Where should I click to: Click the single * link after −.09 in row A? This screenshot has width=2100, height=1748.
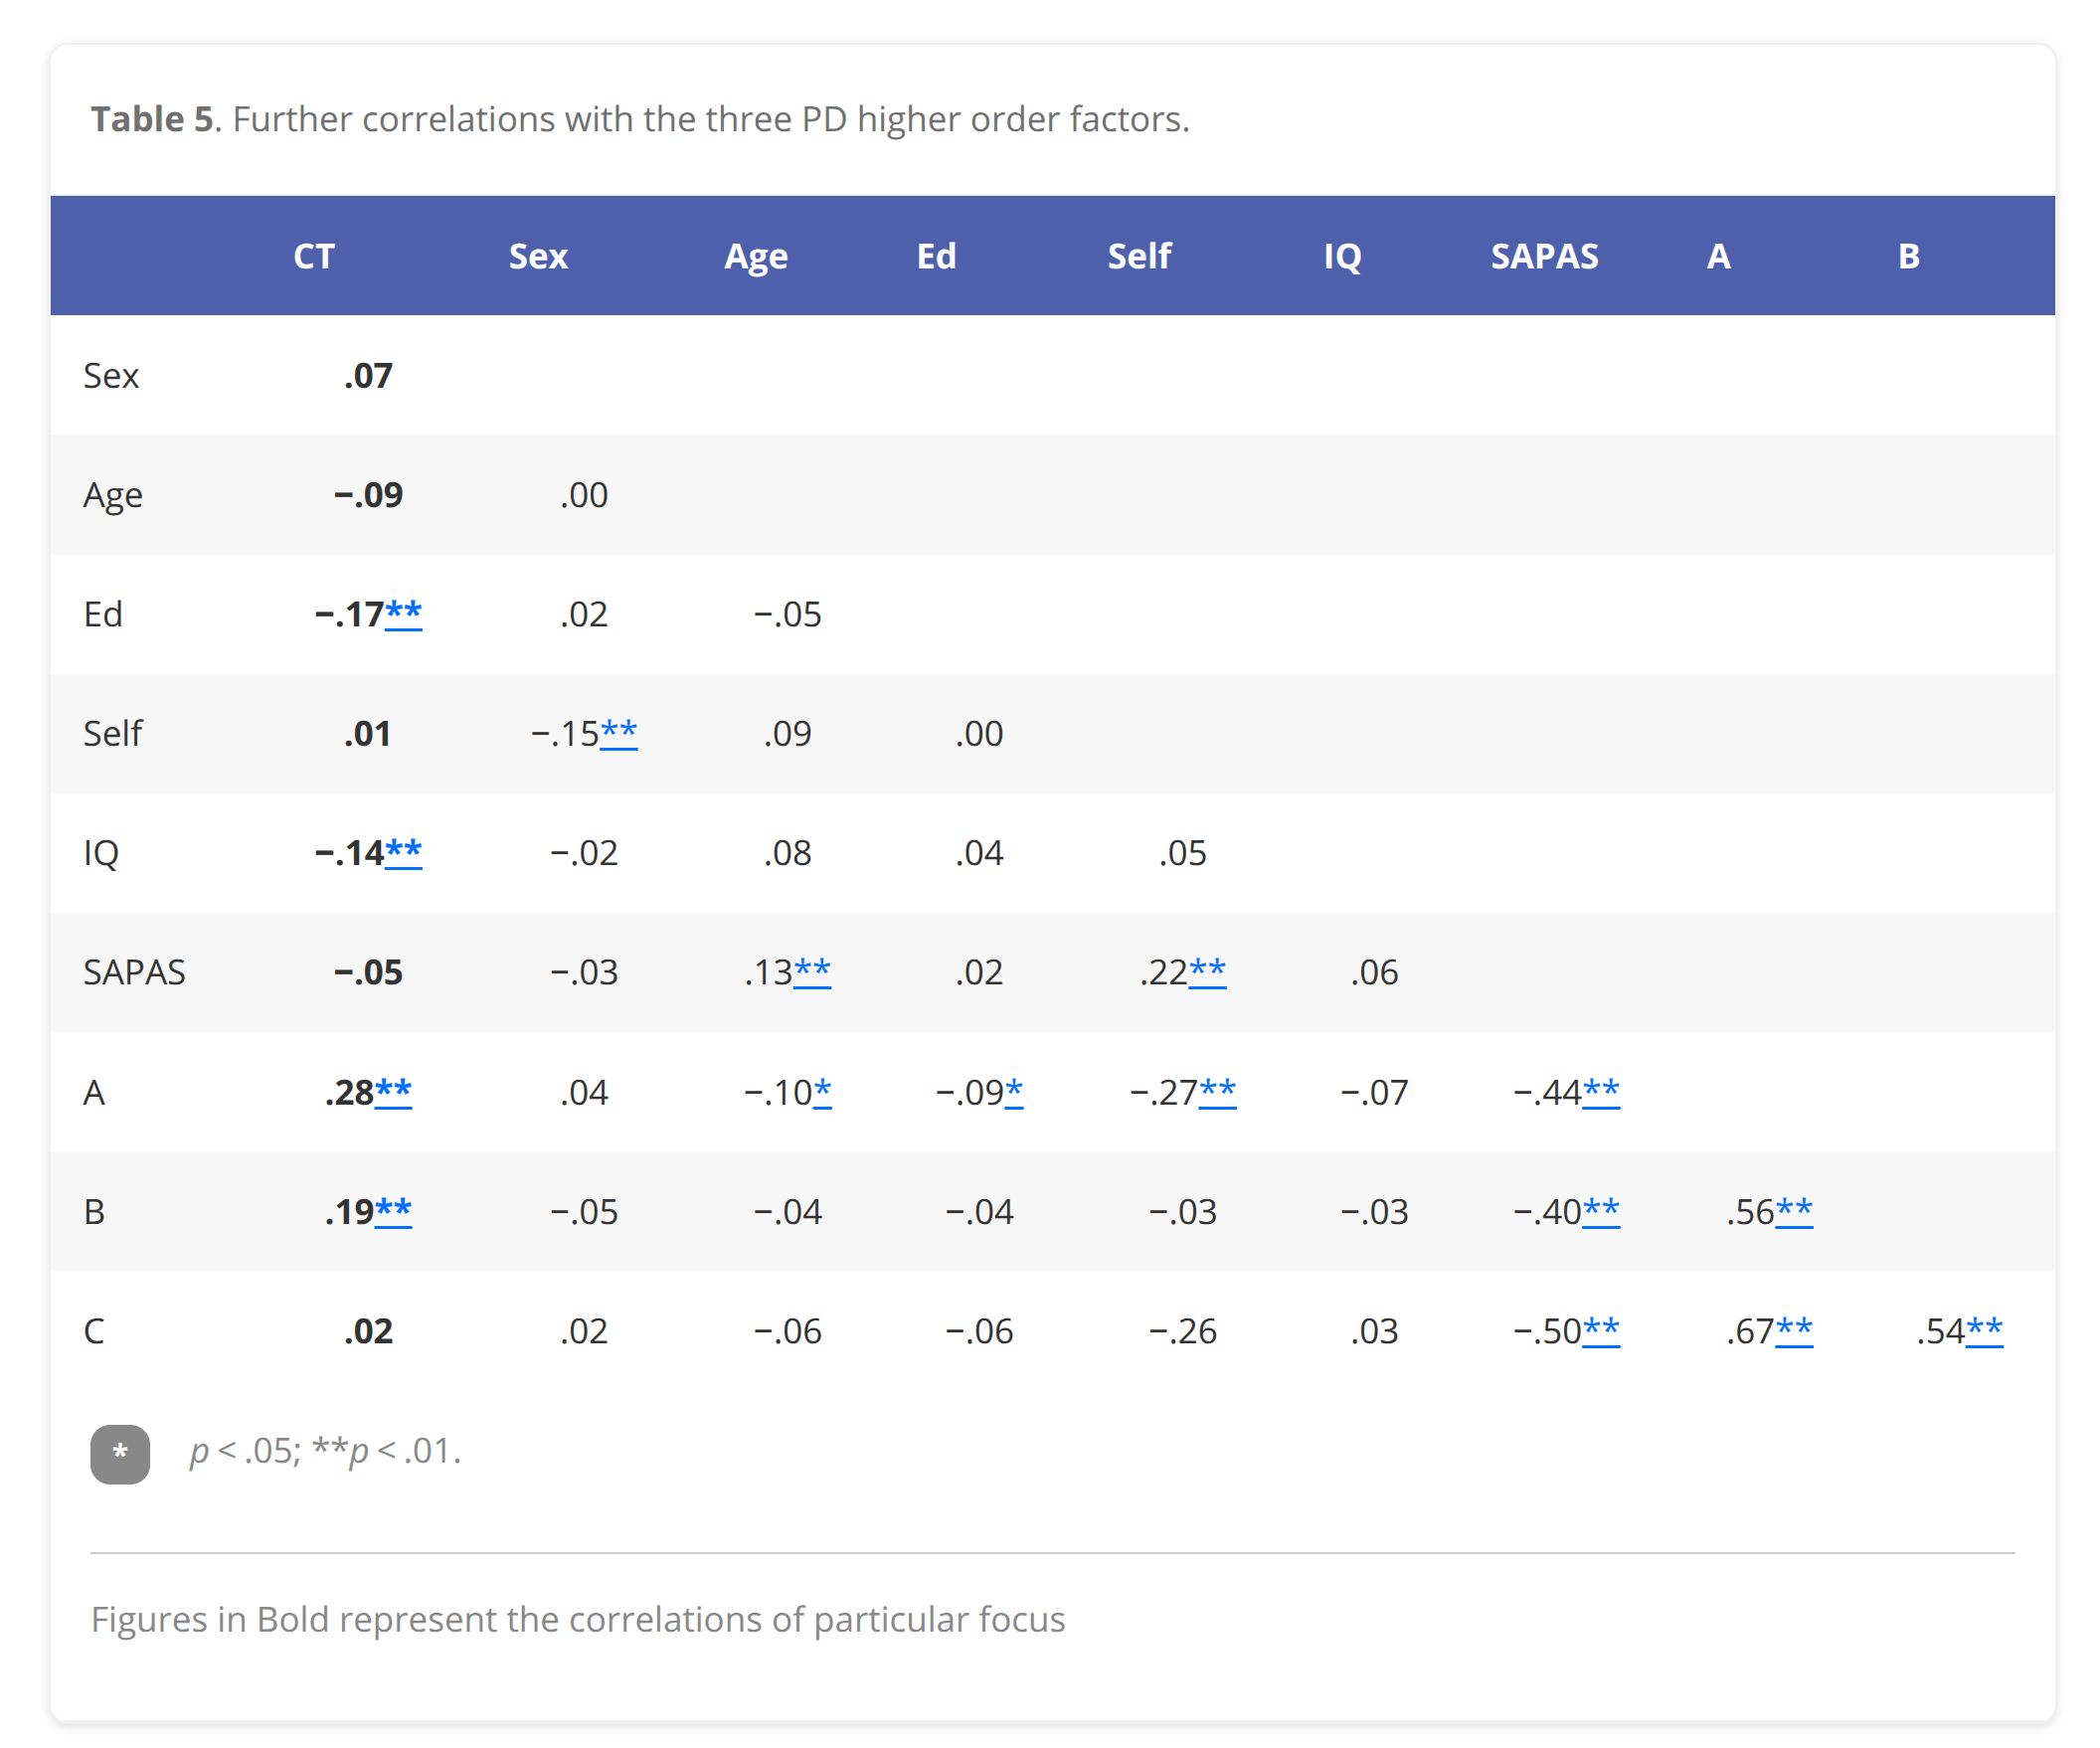point(1013,1090)
